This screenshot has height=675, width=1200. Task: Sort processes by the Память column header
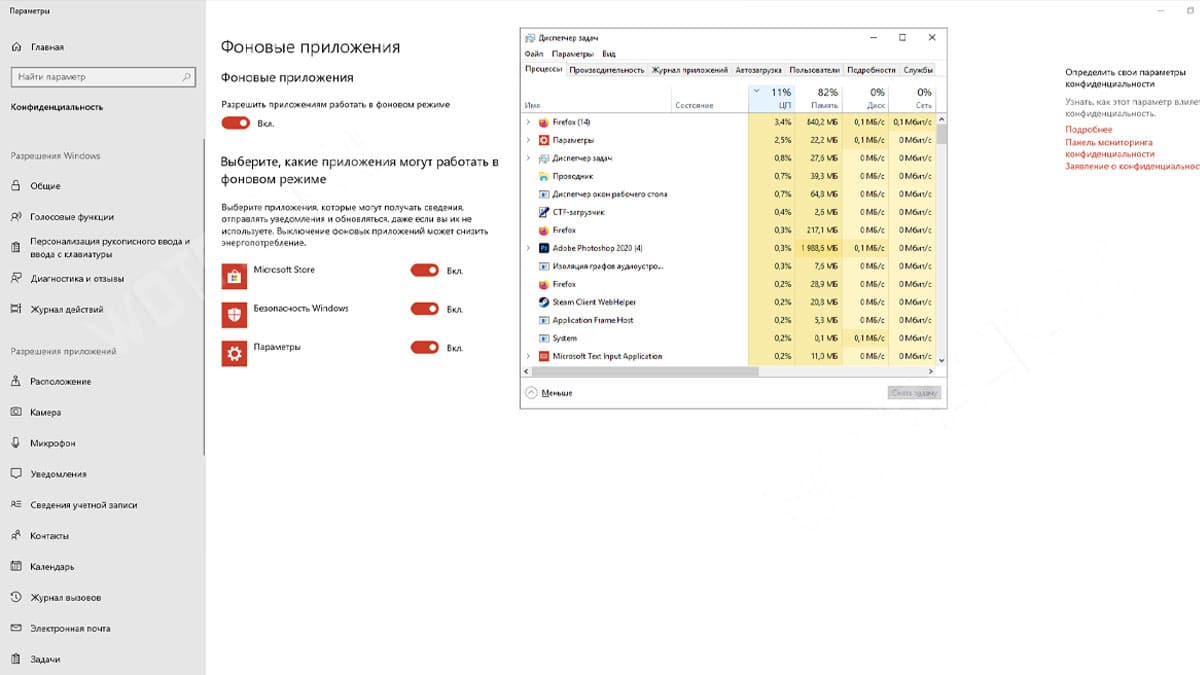(x=820, y=97)
